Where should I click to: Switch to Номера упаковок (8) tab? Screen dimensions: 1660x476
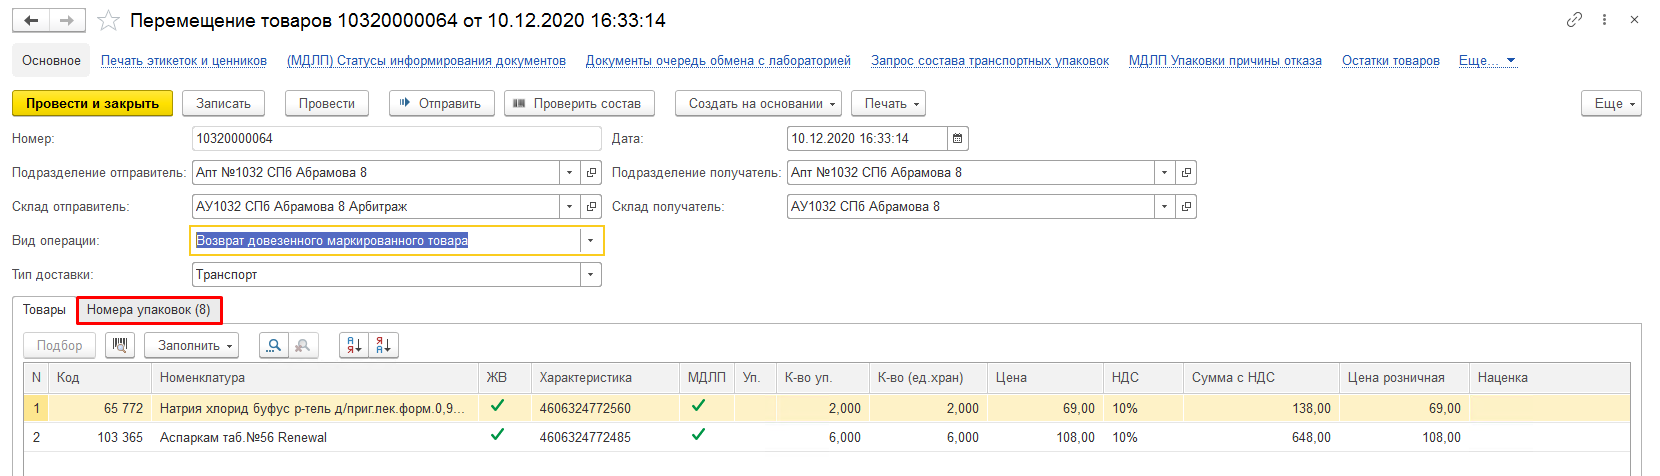(148, 310)
